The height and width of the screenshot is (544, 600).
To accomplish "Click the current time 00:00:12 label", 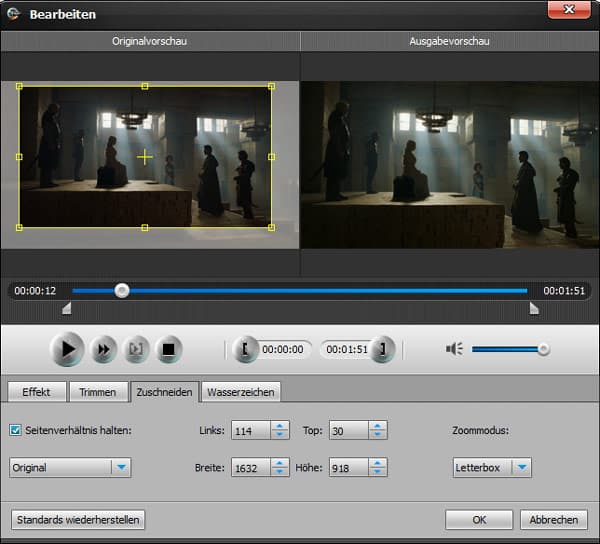I will [35, 291].
